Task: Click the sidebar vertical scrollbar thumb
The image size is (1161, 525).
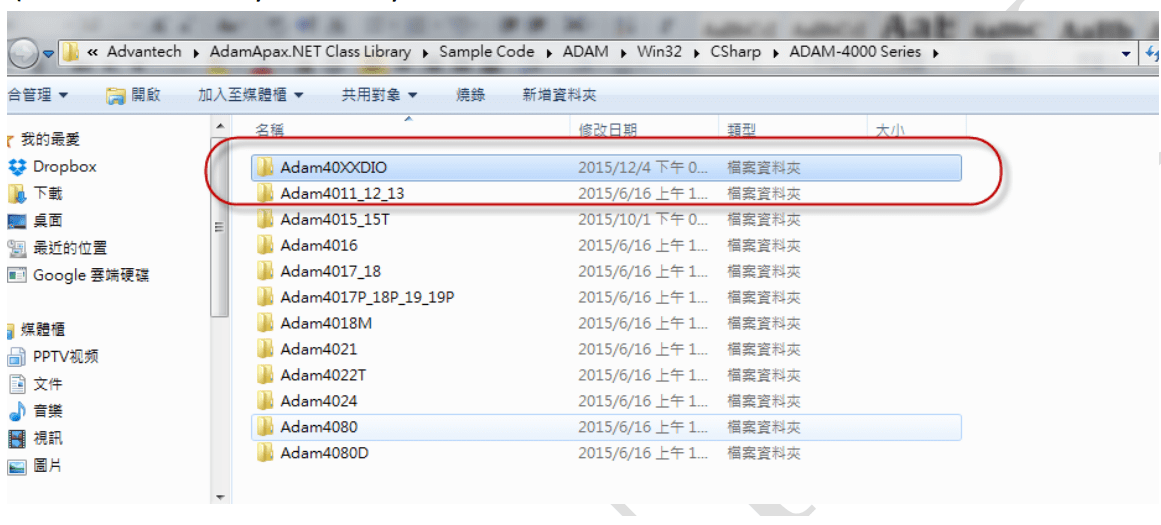Action: click(220, 227)
